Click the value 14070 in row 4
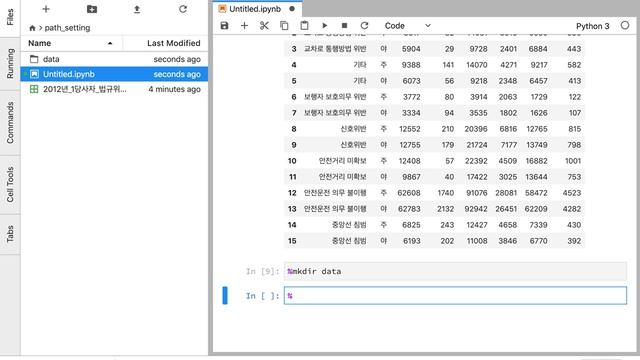 [477, 65]
